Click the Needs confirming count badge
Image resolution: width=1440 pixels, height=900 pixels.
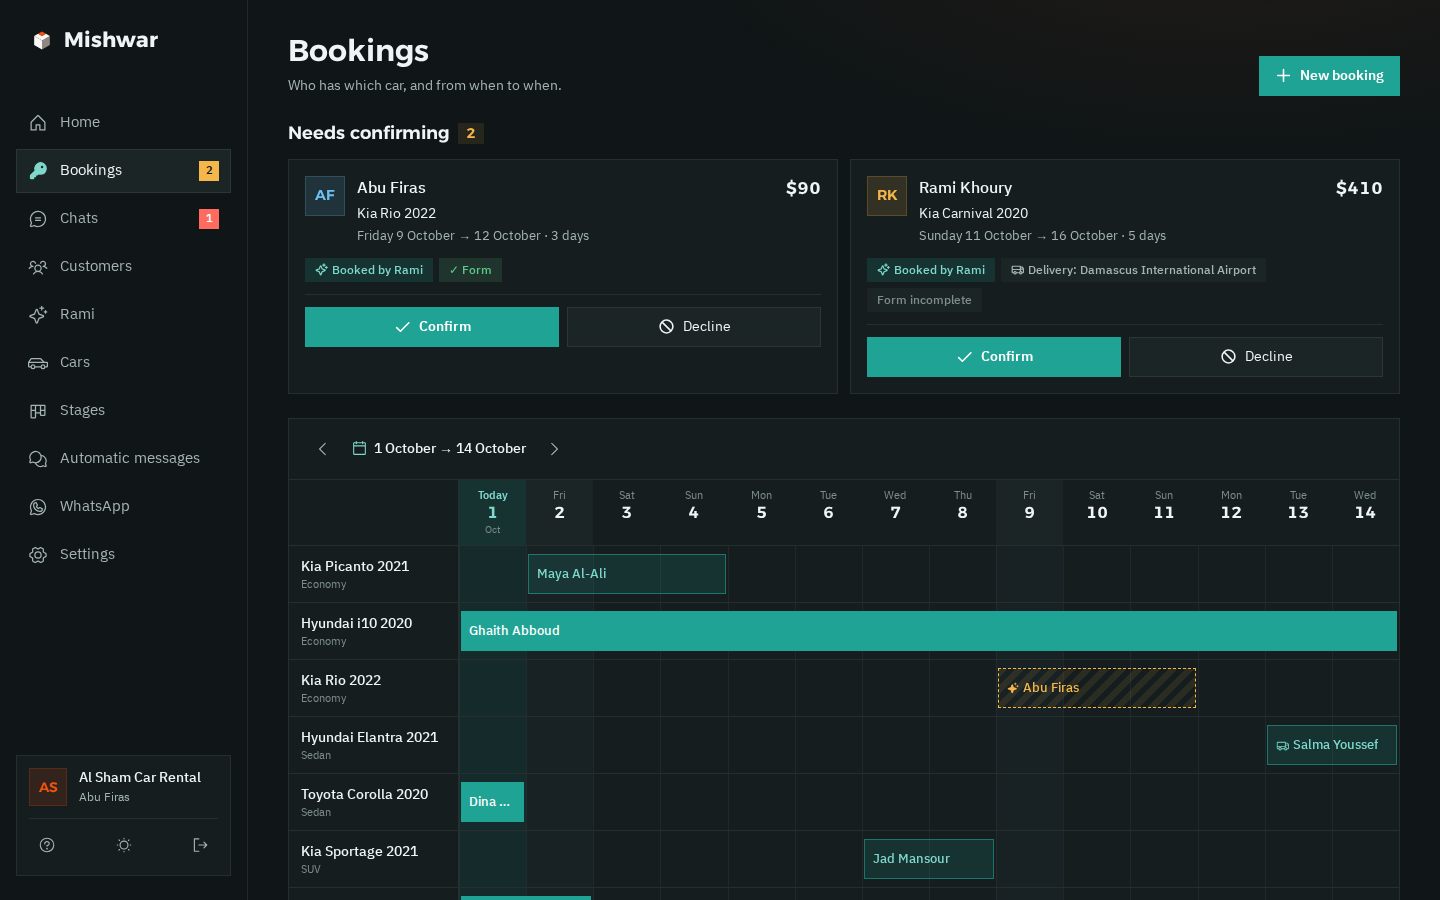[x=471, y=133]
